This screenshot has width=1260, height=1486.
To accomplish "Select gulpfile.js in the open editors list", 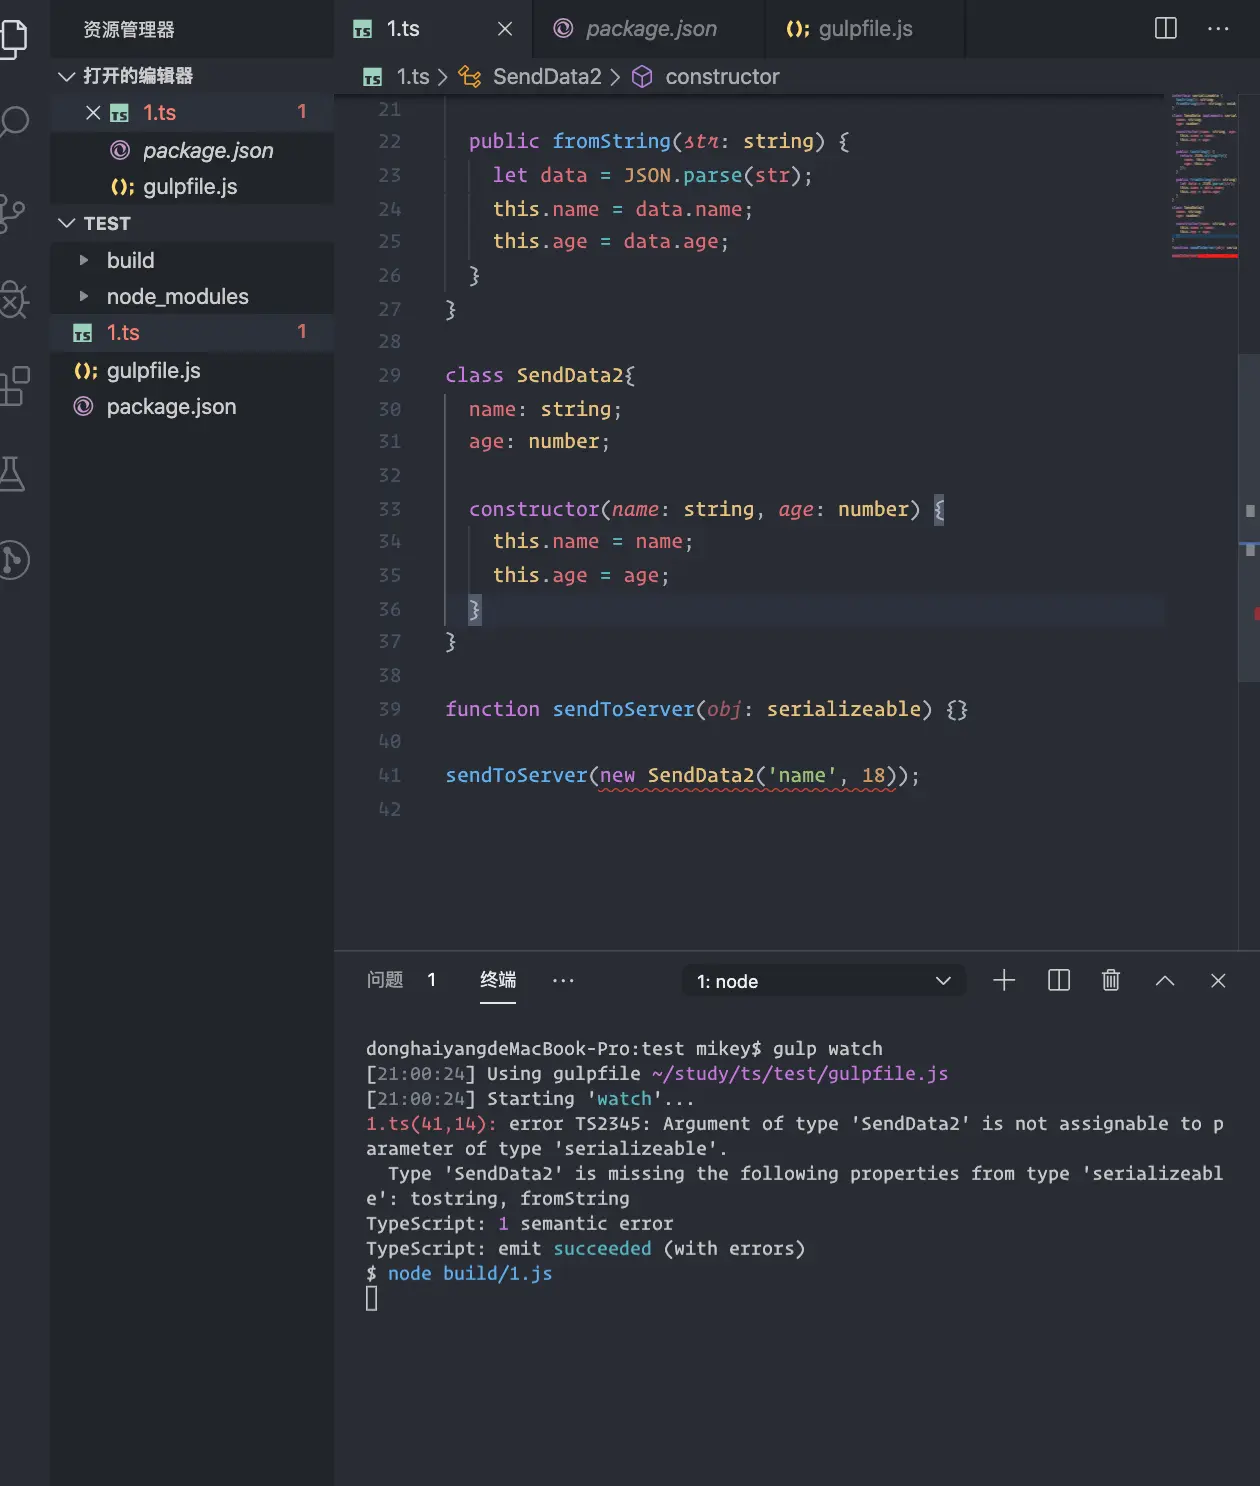I will point(192,187).
